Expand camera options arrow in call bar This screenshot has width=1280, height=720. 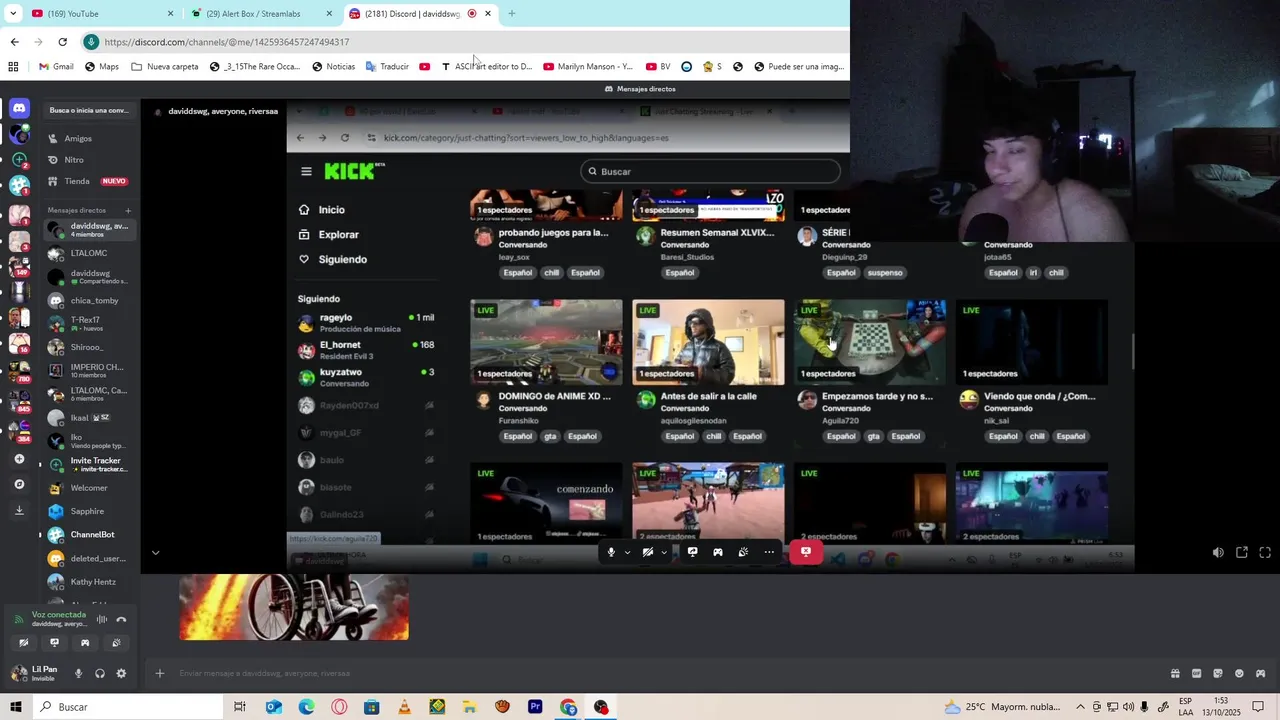click(x=664, y=552)
